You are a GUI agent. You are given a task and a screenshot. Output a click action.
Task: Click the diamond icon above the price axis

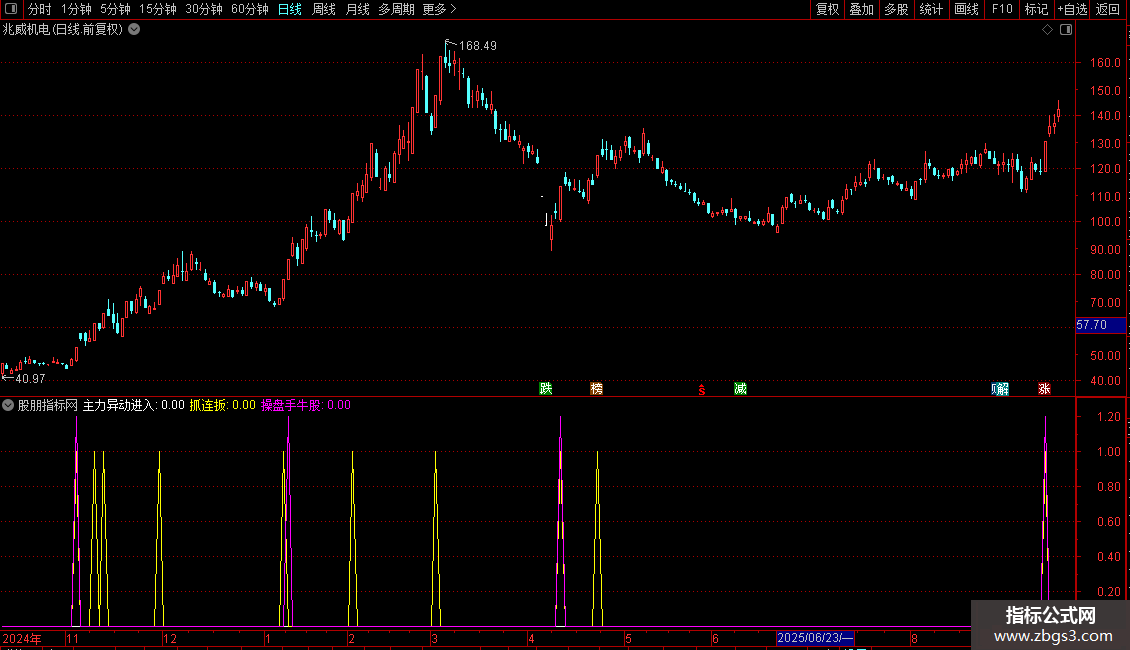[x=1047, y=30]
